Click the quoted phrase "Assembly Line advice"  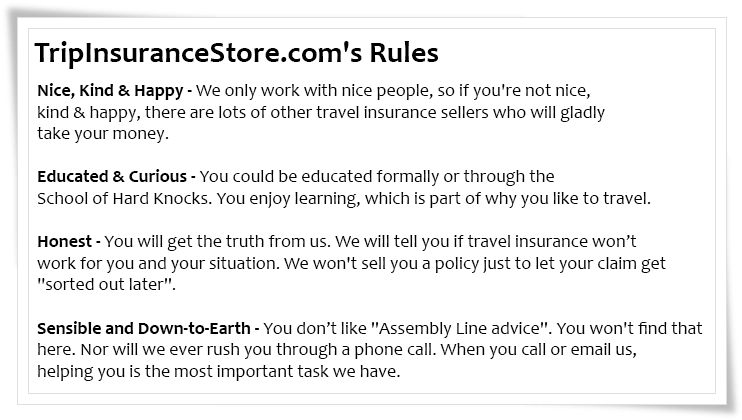point(461,328)
